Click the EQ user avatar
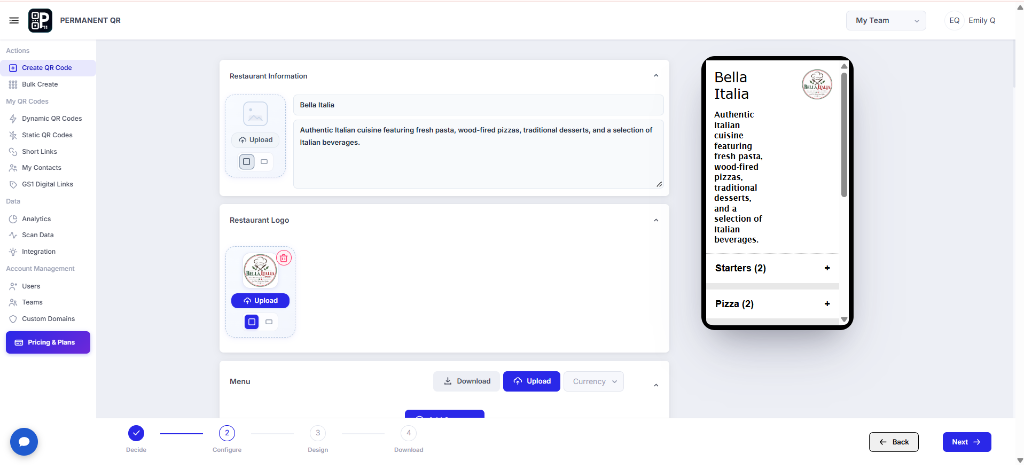This screenshot has width=1024, height=465. [x=954, y=20]
